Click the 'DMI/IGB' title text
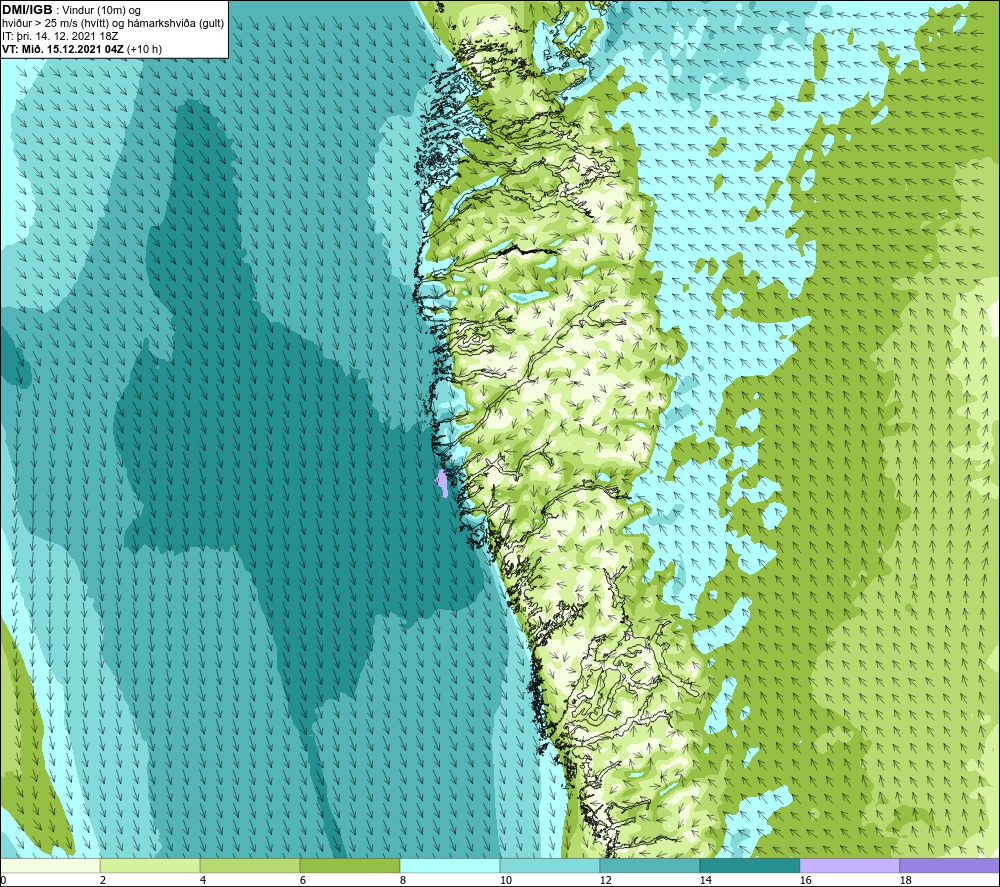This screenshot has width=1000, height=887. (27, 10)
